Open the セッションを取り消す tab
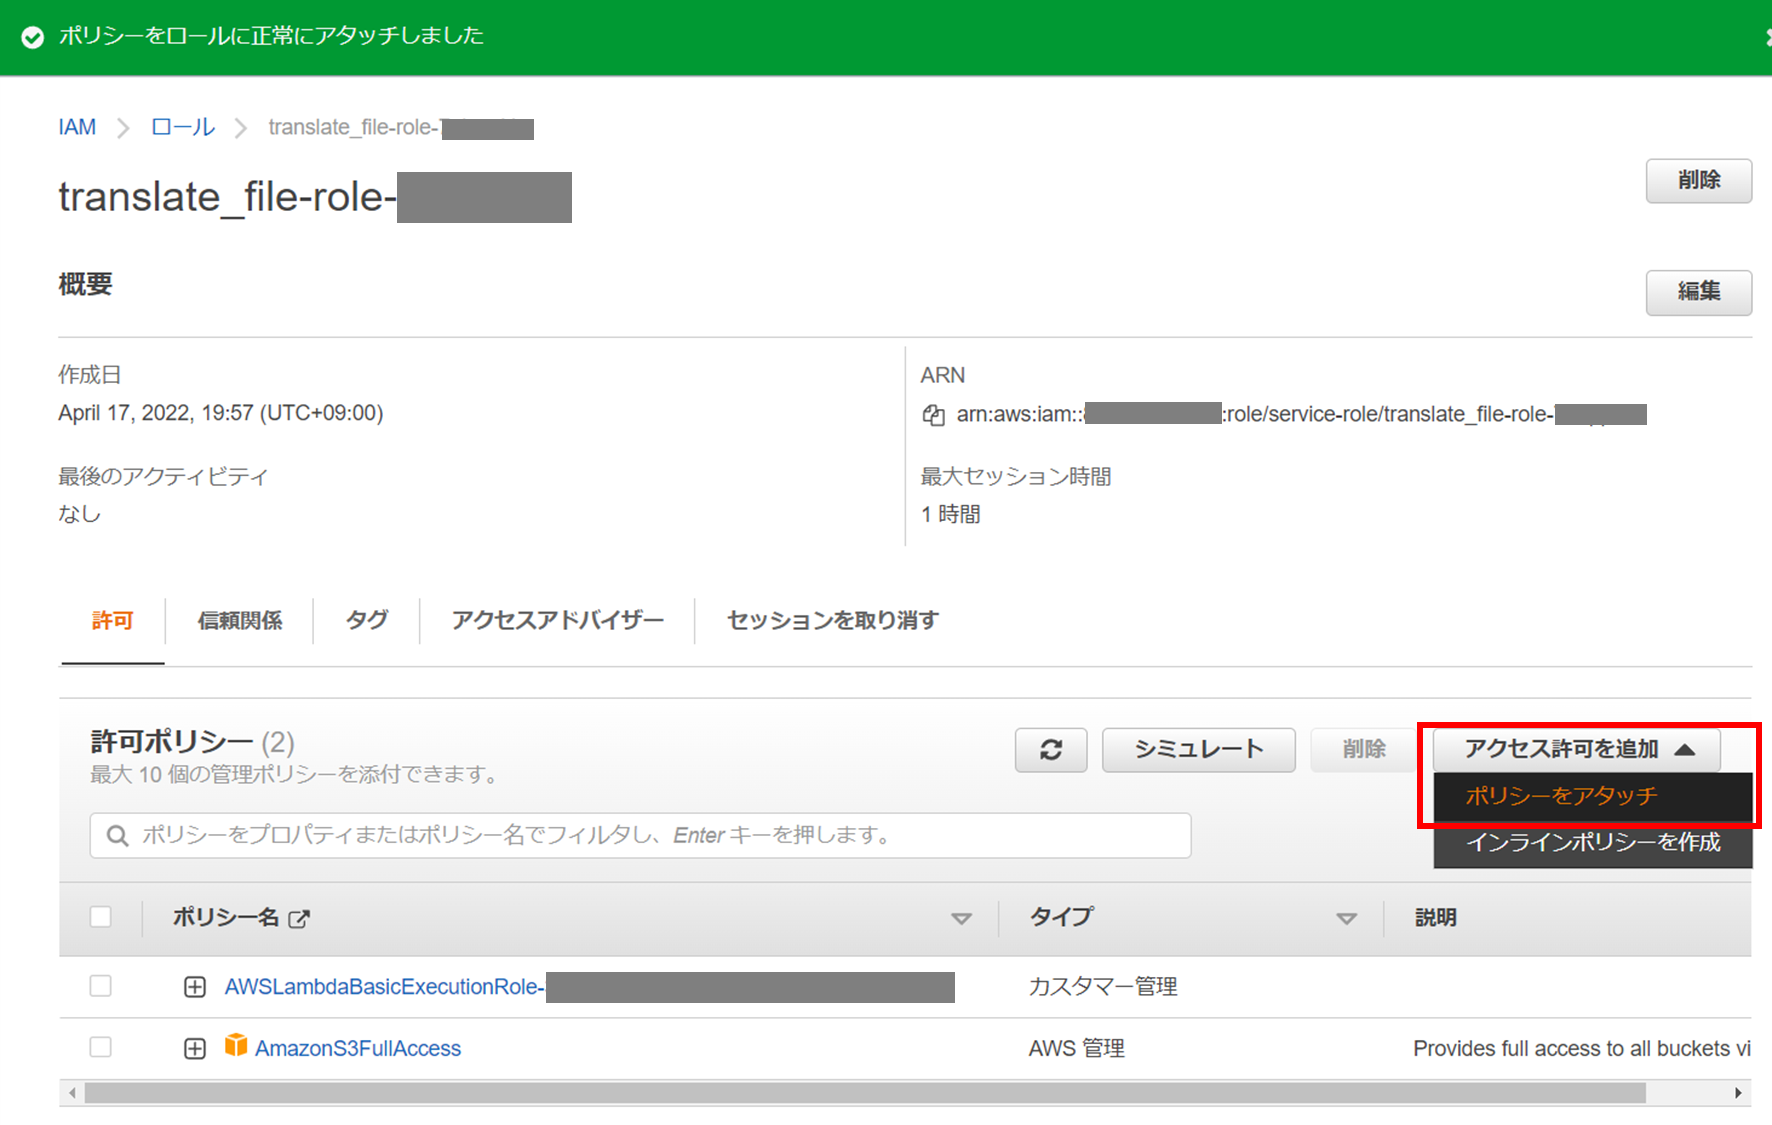1772x1125 pixels. [833, 621]
